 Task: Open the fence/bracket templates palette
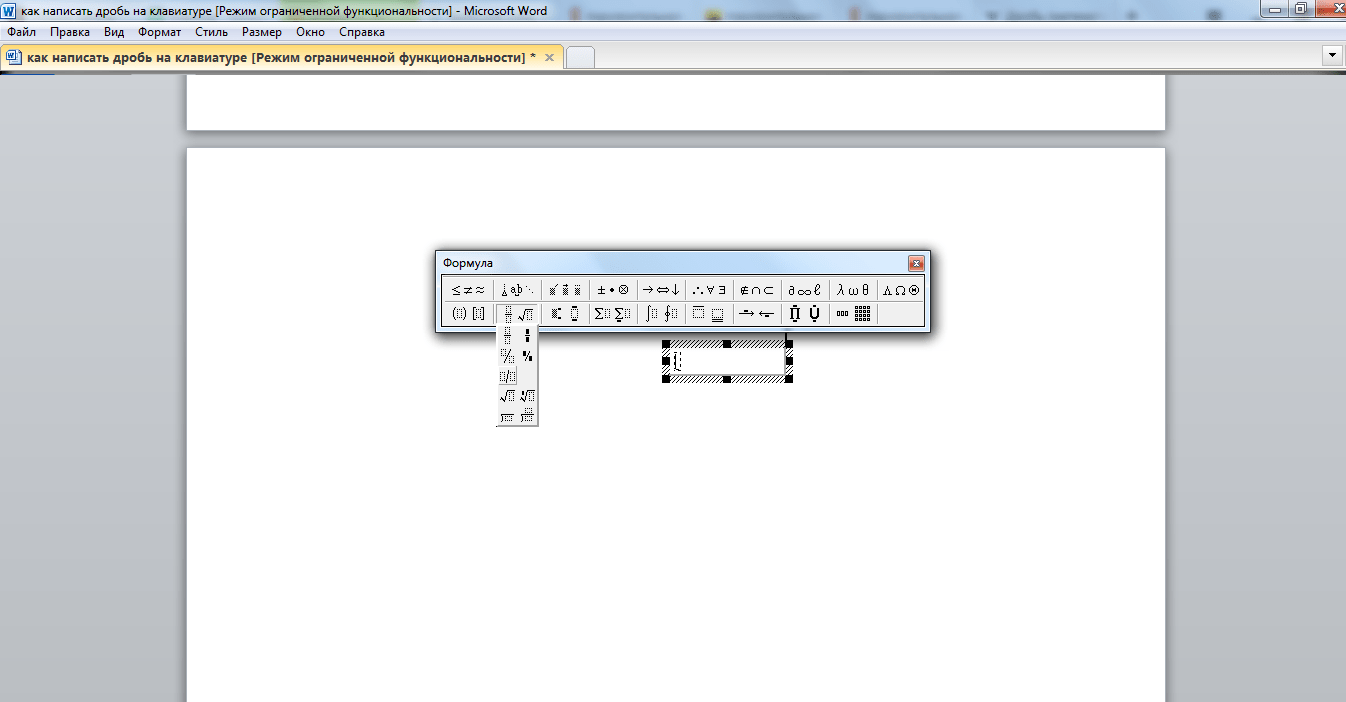pos(468,314)
